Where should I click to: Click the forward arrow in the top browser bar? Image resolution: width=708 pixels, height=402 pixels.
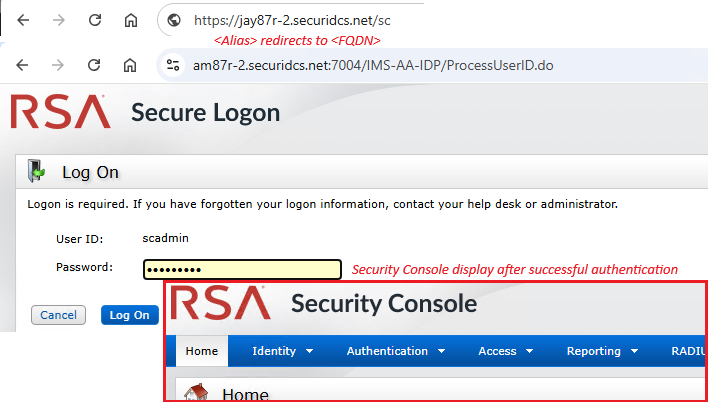point(59,19)
